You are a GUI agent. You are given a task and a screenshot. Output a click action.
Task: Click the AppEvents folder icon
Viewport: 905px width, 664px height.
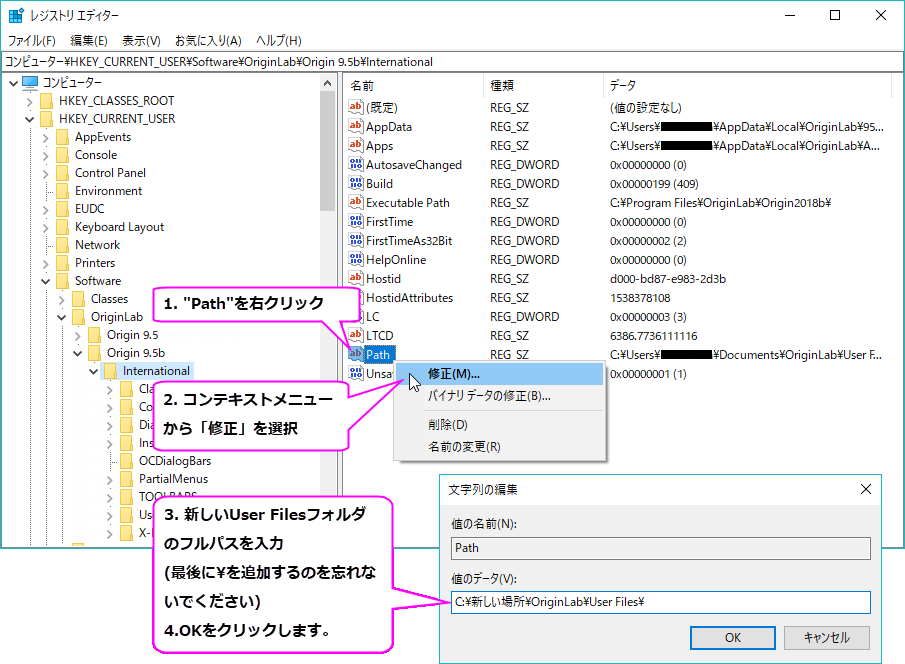point(63,137)
